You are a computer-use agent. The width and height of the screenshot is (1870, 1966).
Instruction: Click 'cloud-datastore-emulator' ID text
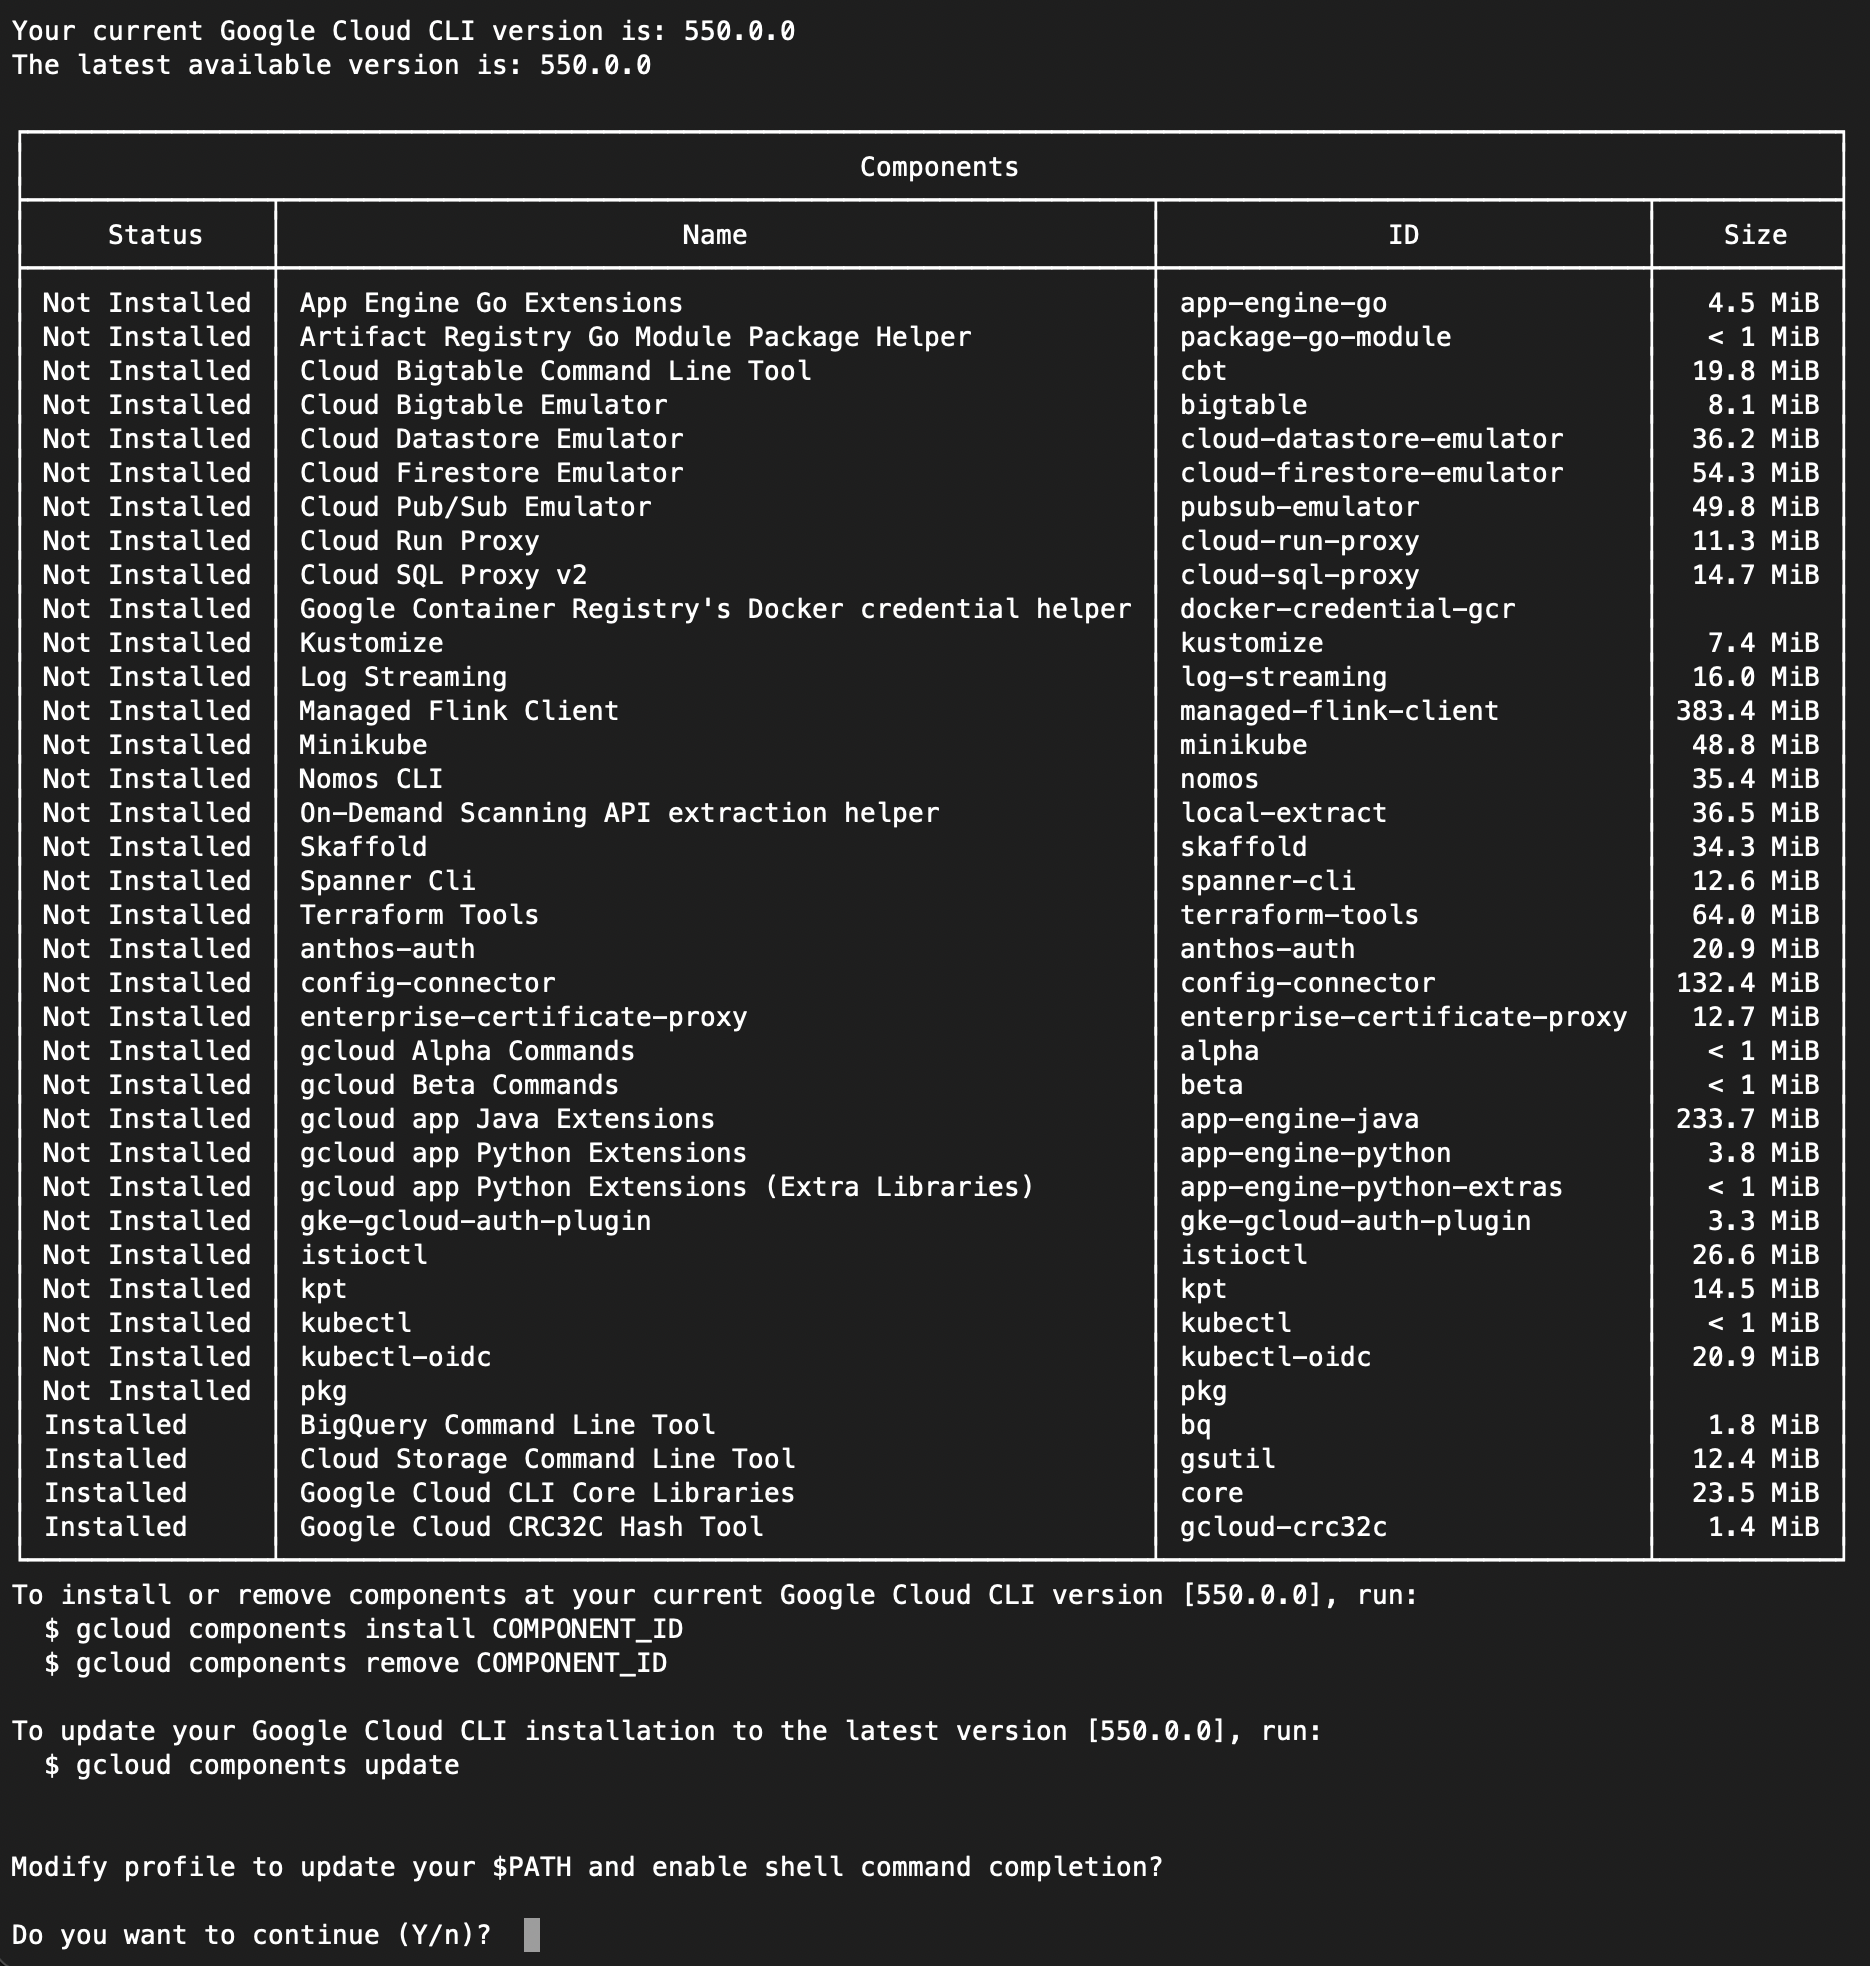click(1371, 439)
